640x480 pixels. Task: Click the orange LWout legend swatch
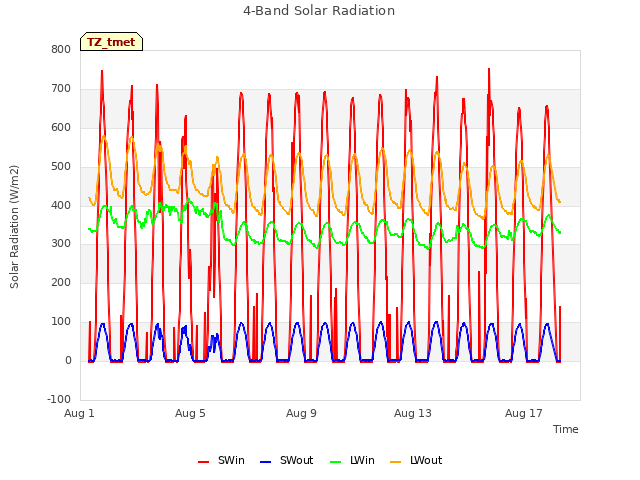coord(396,462)
